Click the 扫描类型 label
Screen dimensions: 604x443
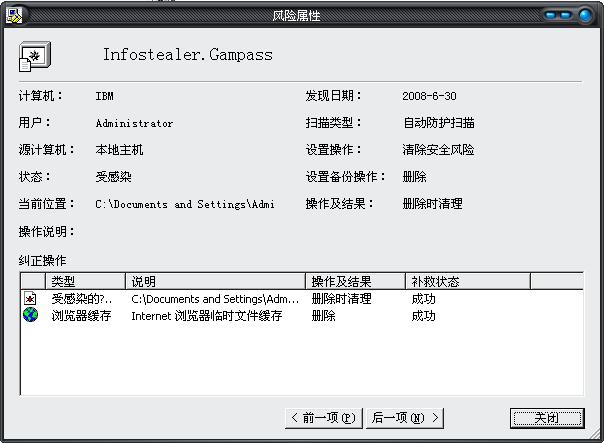(x=333, y=123)
